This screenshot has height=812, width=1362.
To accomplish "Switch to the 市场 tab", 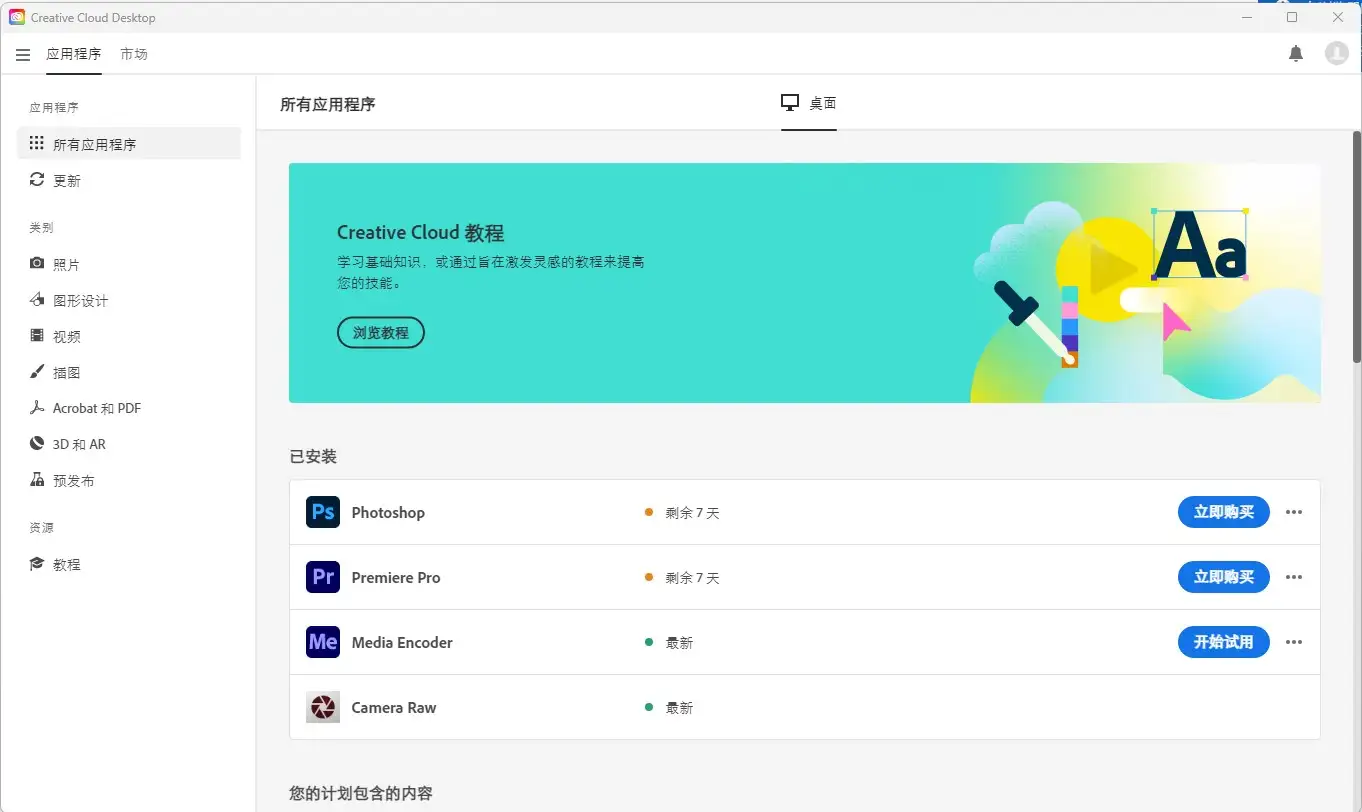I will click(136, 54).
